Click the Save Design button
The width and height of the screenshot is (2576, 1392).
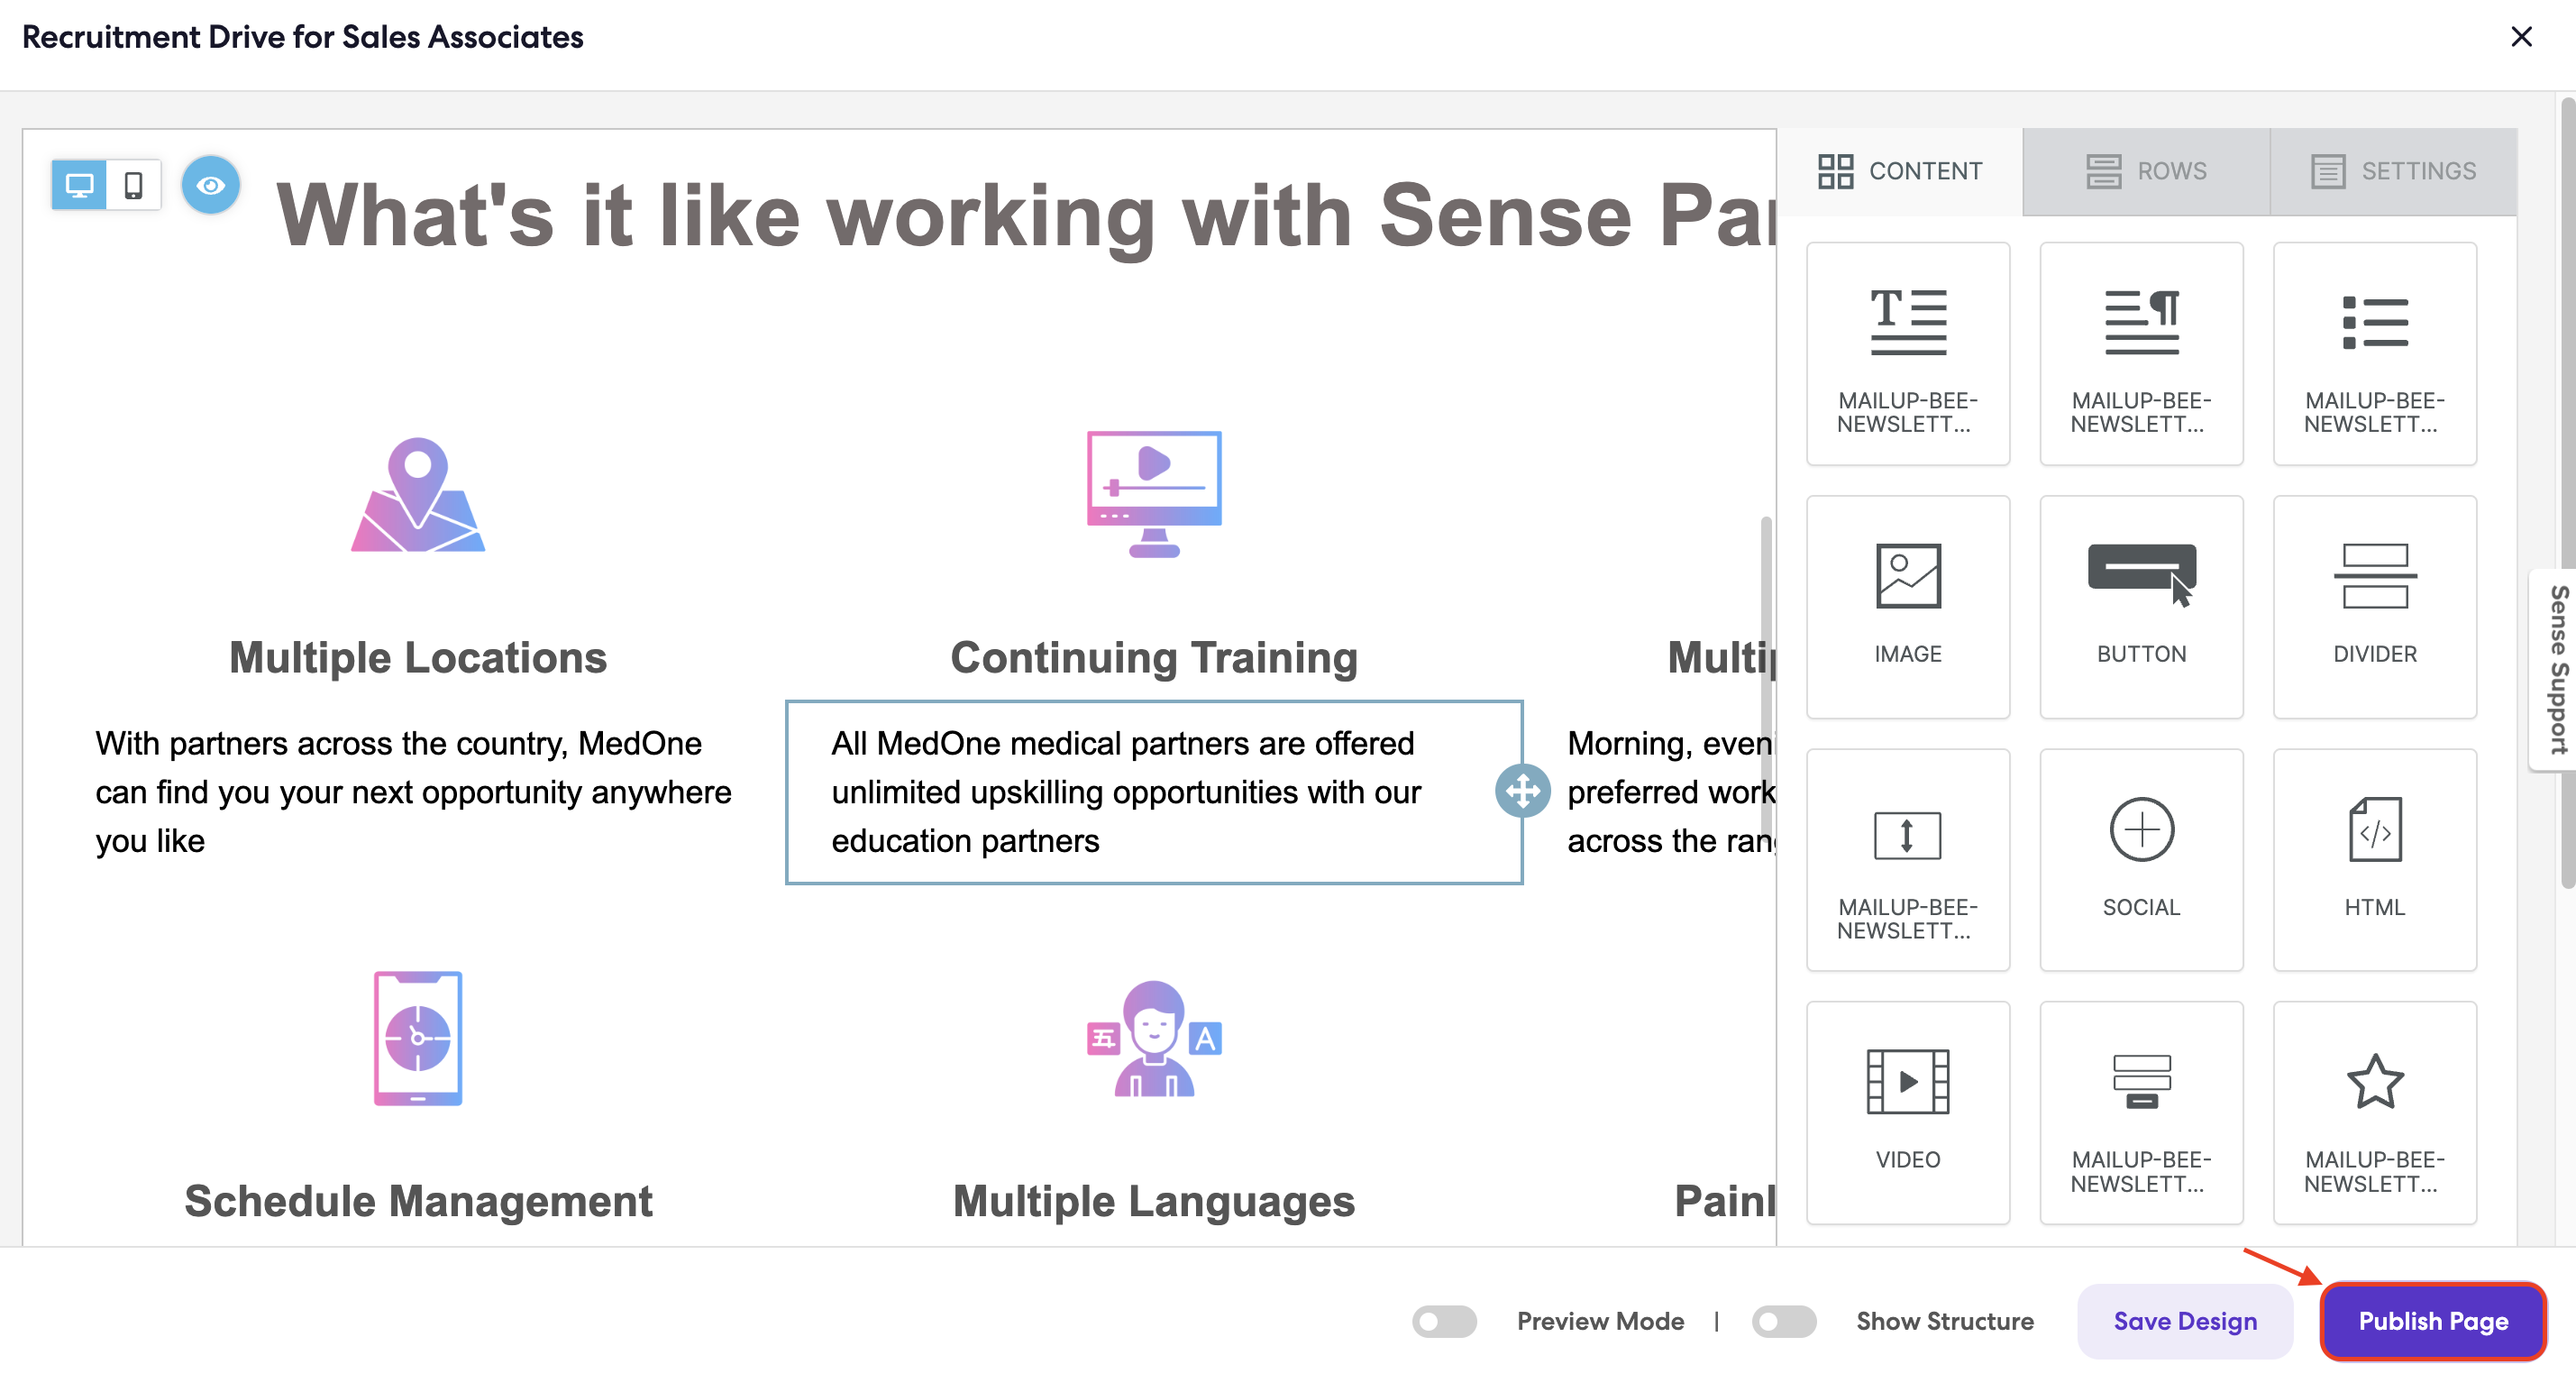coord(2184,1321)
